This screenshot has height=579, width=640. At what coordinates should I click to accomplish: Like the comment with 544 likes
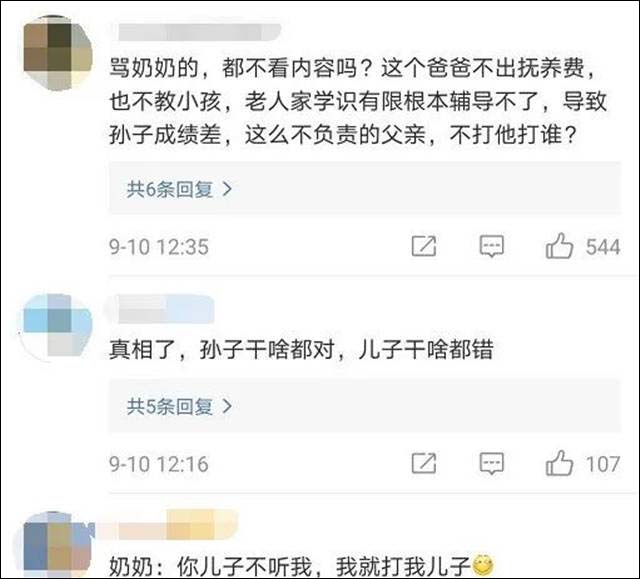pyautogui.click(x=559, y=246)
